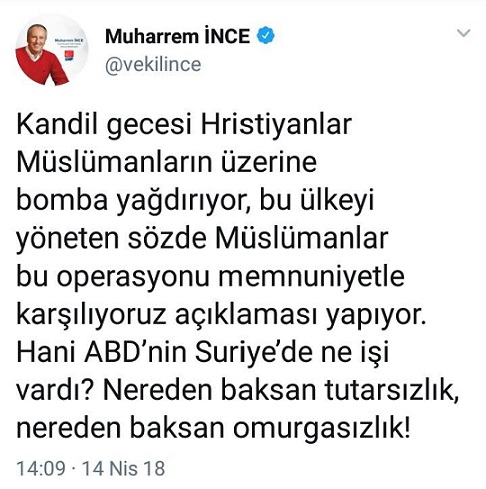Image resolution: width=486 pixels, height=489 pixels.
Task: Select the word memnuniyetle
Action: pos(311,277)
